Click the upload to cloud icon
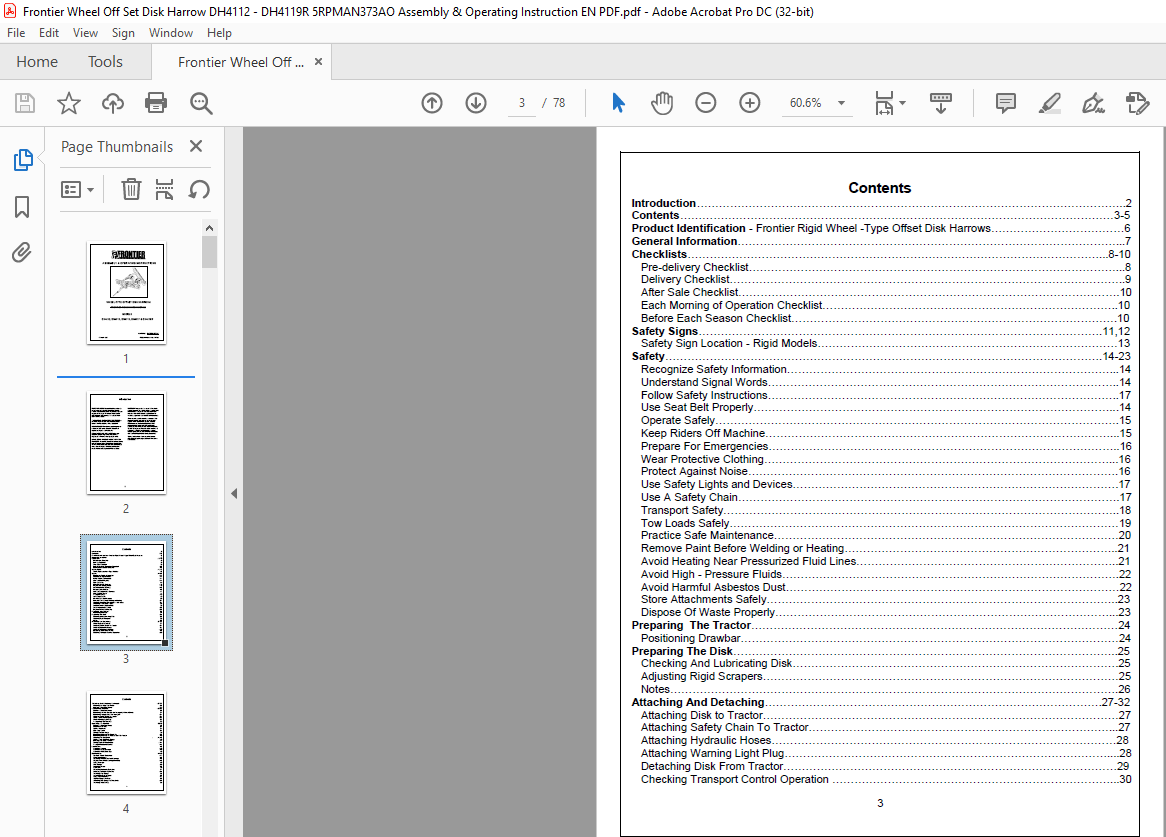The height and width of the screenshot is (837, 1166). 113,103
